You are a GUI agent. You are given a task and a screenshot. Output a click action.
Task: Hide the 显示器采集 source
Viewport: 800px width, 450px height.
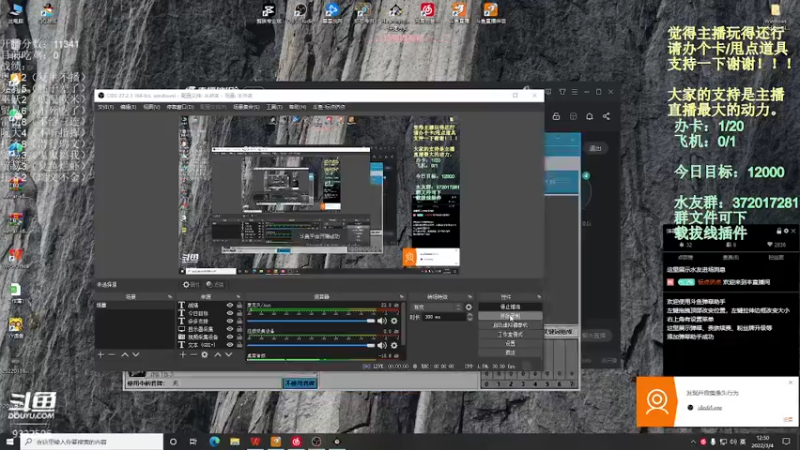[x=230, y=329]
